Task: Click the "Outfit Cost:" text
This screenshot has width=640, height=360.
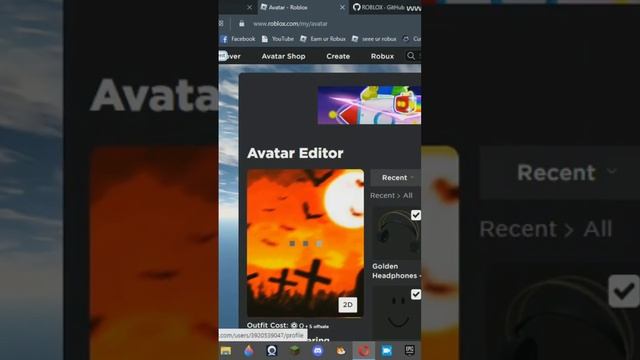Action: [x=267, y=325]
